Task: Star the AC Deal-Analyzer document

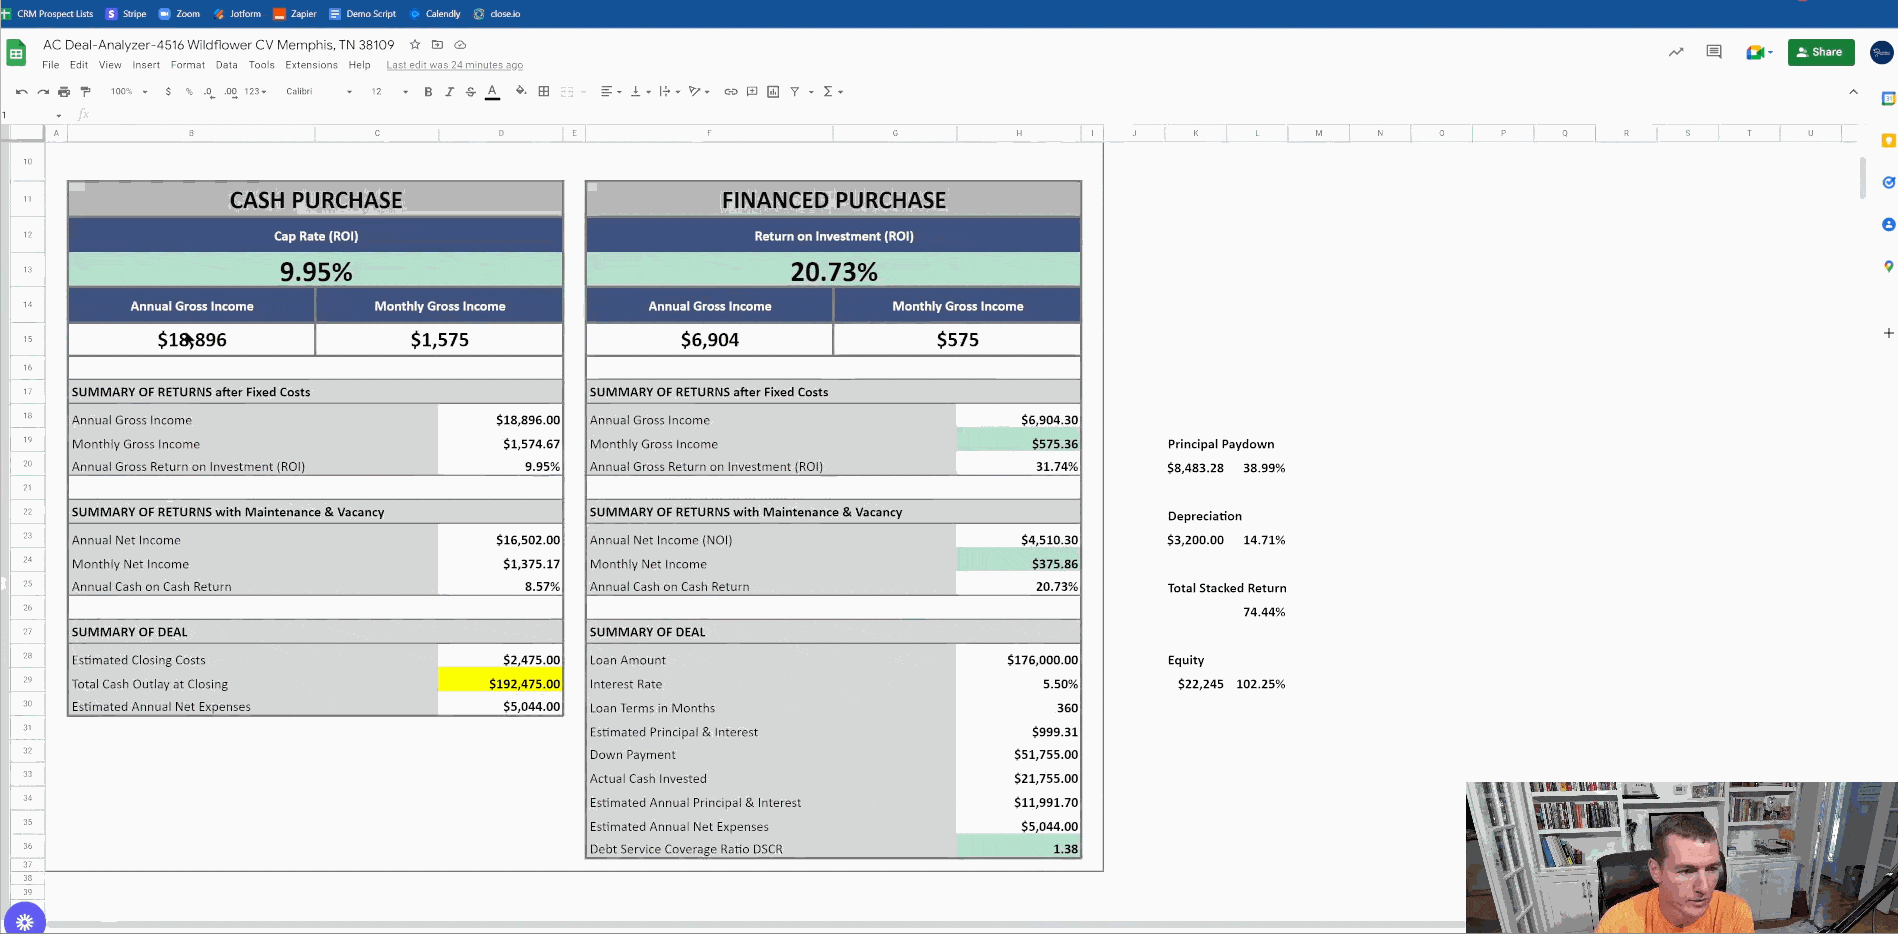Action: pos(415,45)
